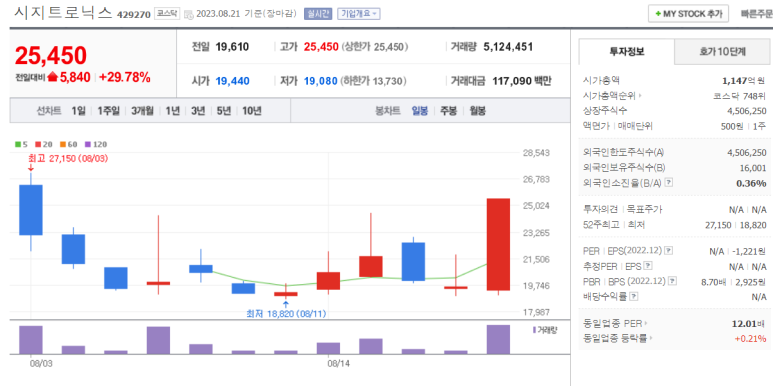Click the 08/14 date label on the chart axis
This screenshot has width=773, height=386.
338,363
